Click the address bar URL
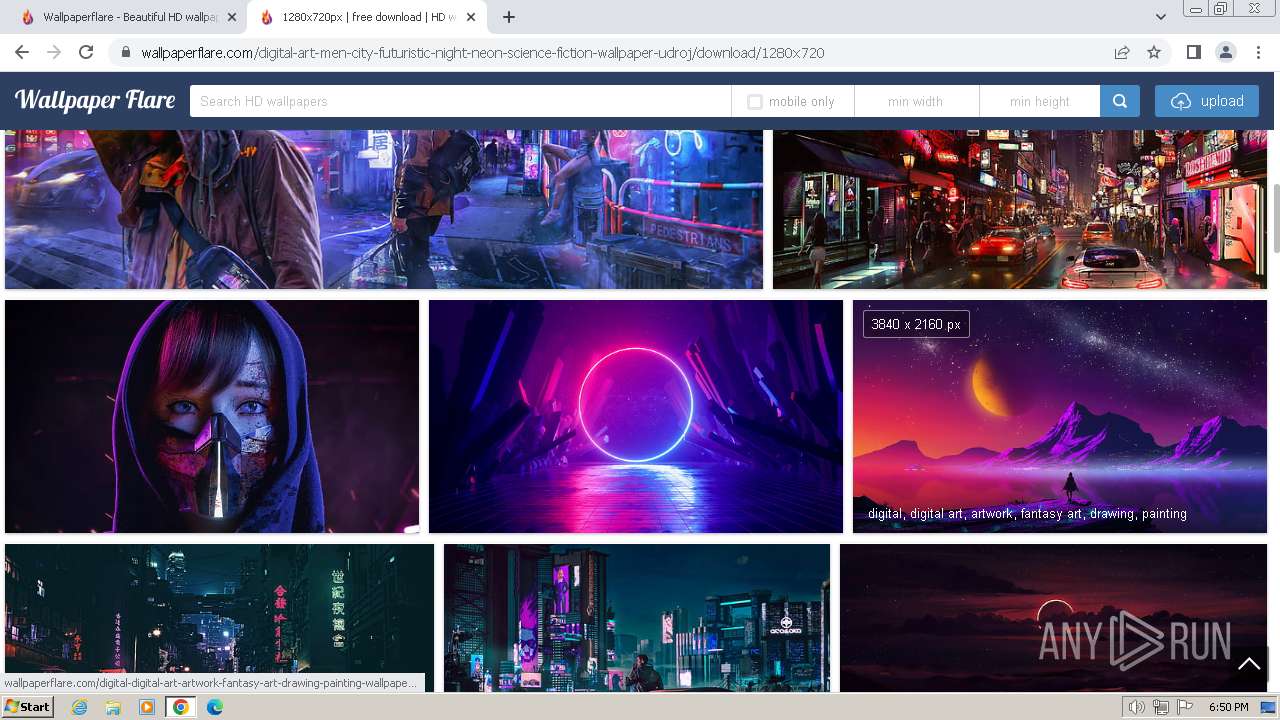1280x720 pixels. click(x=483, y=53)
